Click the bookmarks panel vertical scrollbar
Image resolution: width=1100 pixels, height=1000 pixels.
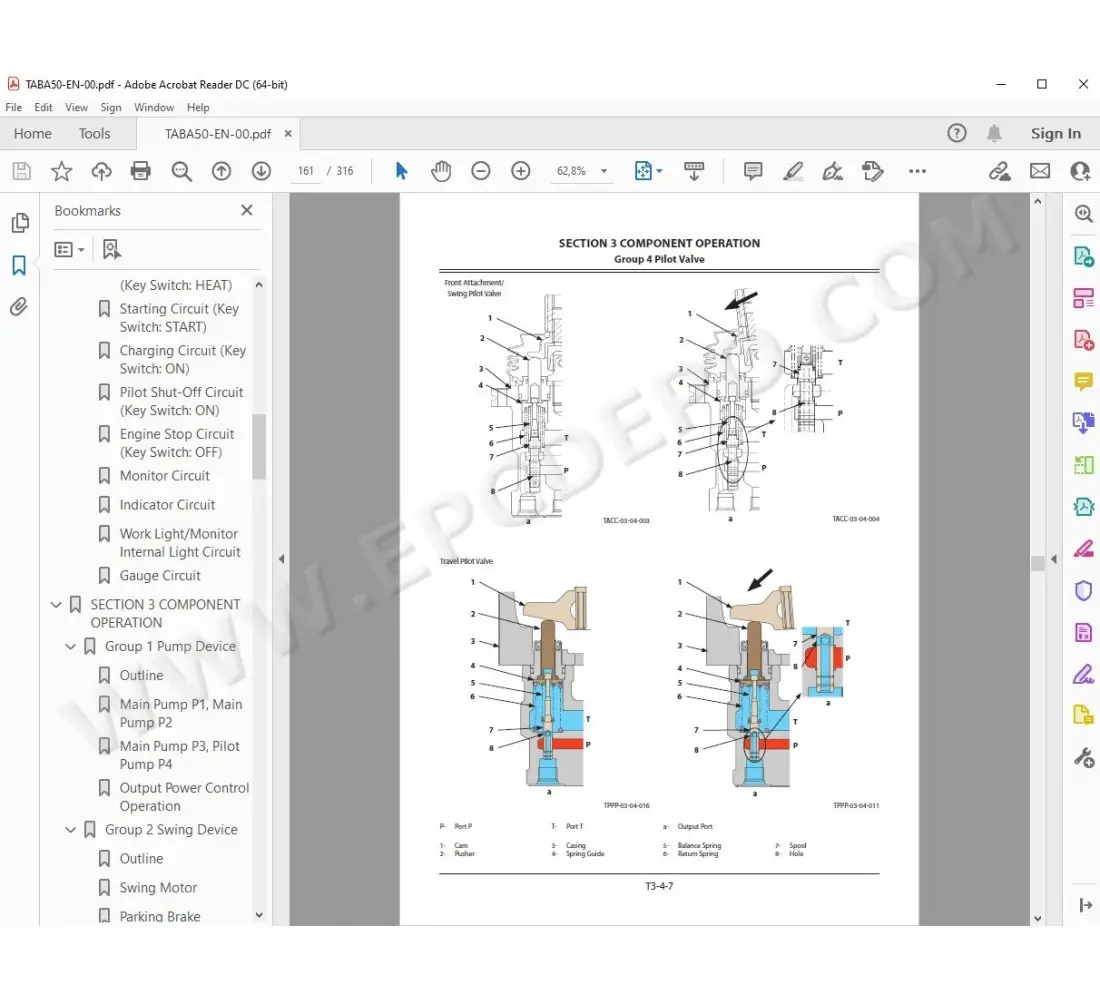click(259, 446)
